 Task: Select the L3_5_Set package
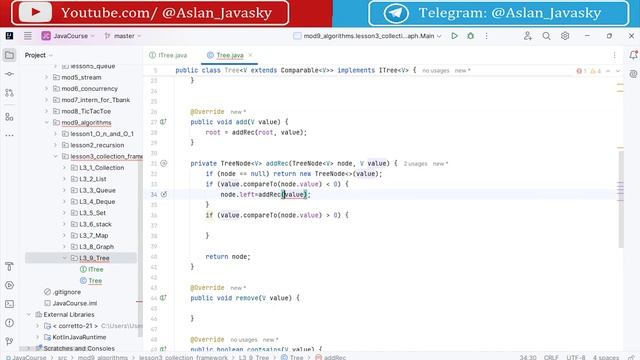tap(92, 213)
